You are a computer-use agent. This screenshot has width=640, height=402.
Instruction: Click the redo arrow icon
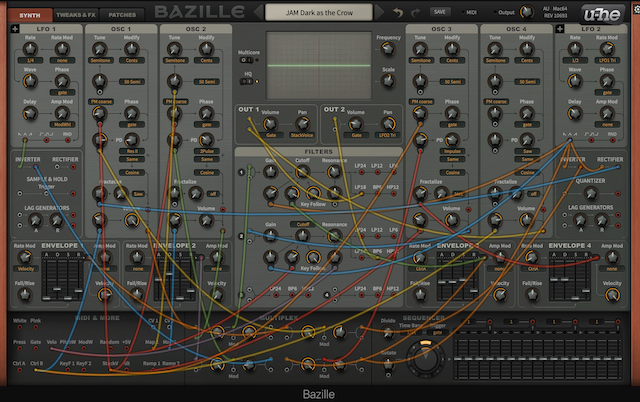click(x=416, y=13)
